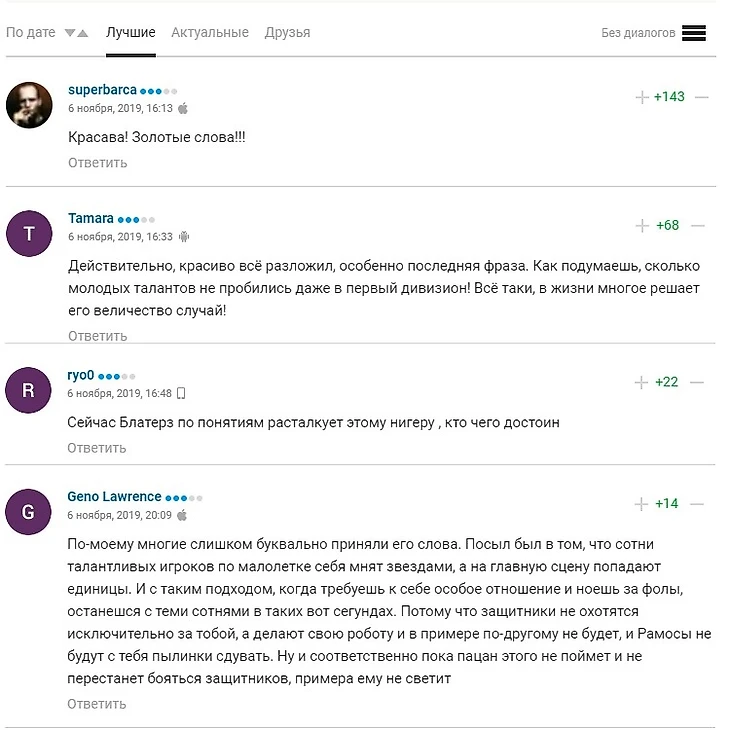Upvote Geno Lawrence's comment with the plus icon

642,504
